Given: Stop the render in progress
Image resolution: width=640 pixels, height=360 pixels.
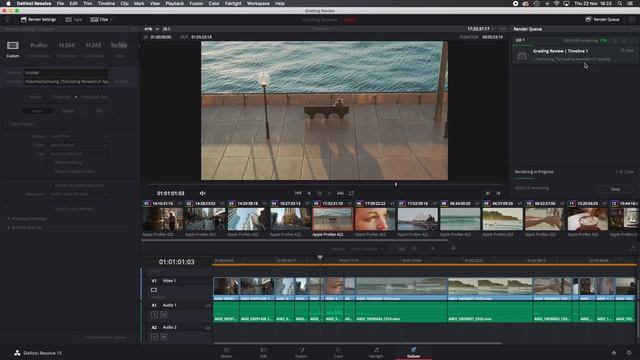Looking at the screenshot, I should pos(616,189).
